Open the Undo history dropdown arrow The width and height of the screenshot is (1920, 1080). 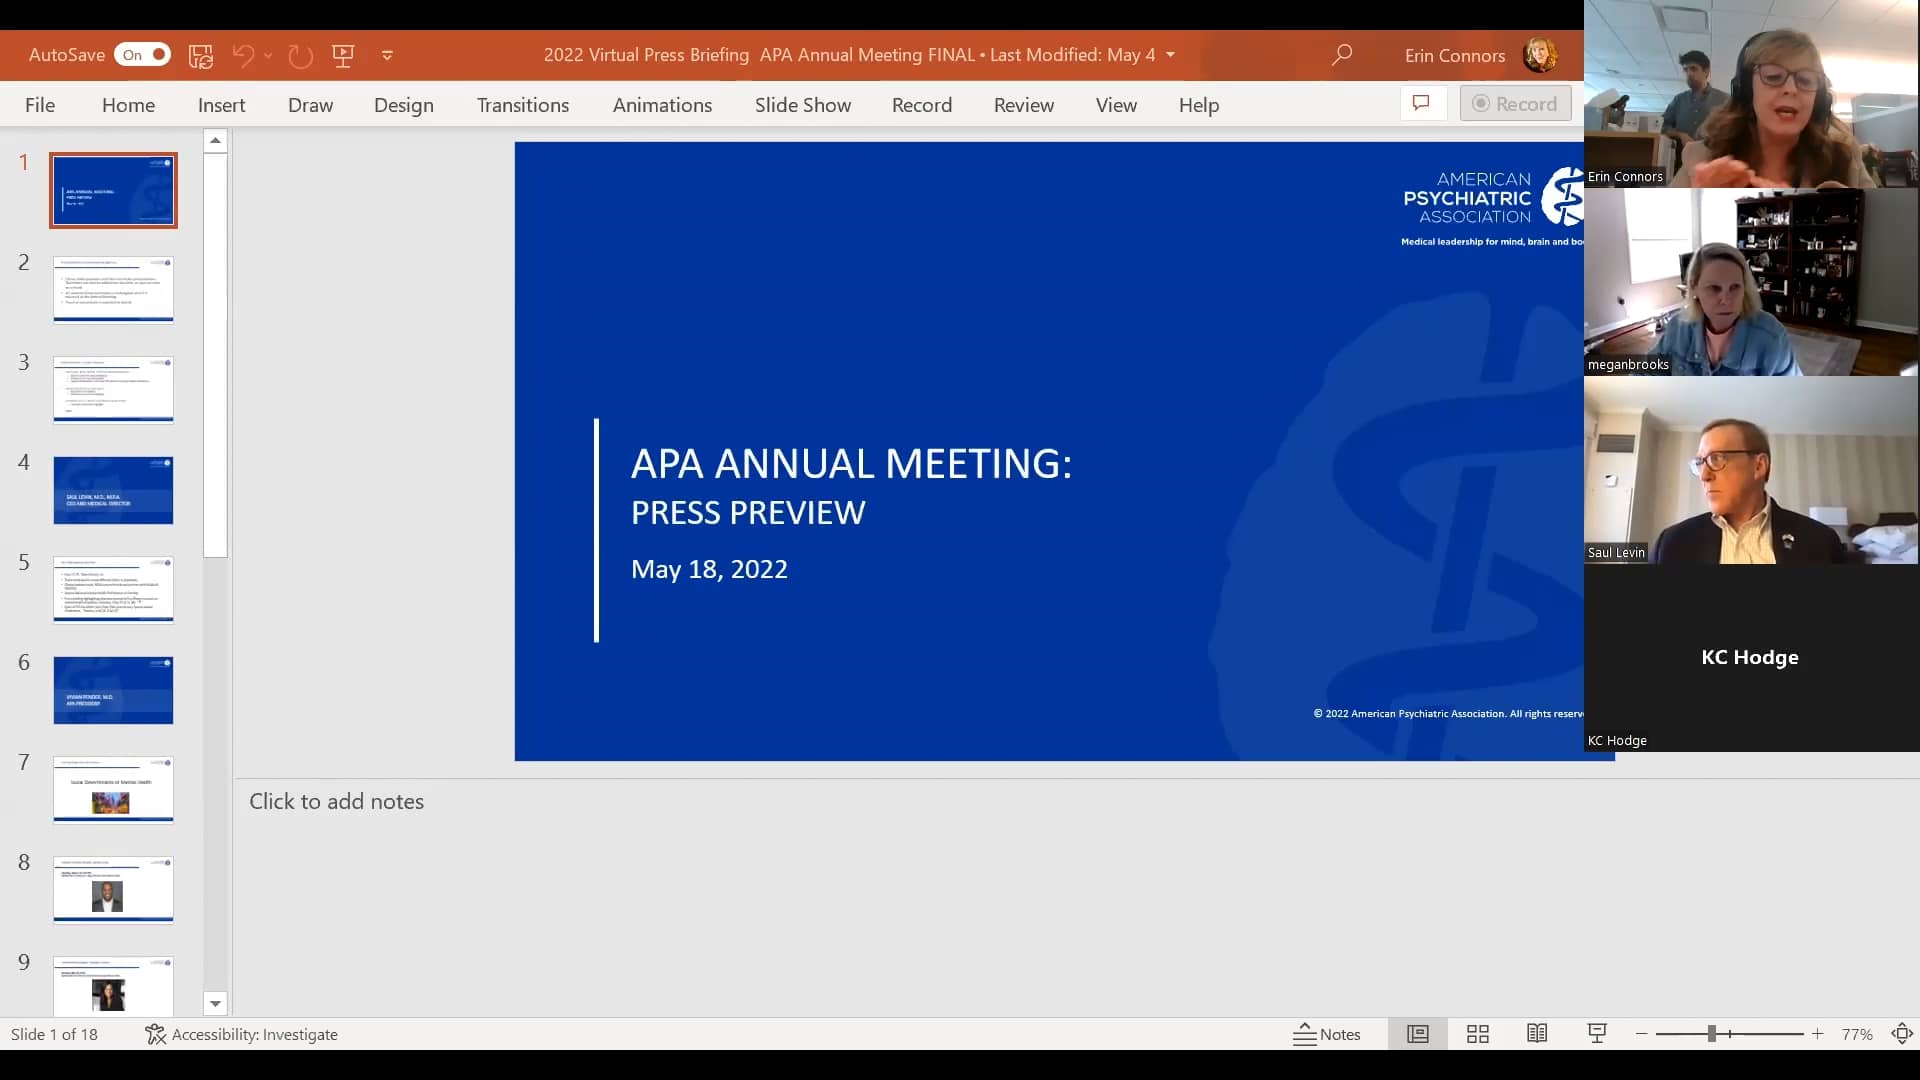268,56
